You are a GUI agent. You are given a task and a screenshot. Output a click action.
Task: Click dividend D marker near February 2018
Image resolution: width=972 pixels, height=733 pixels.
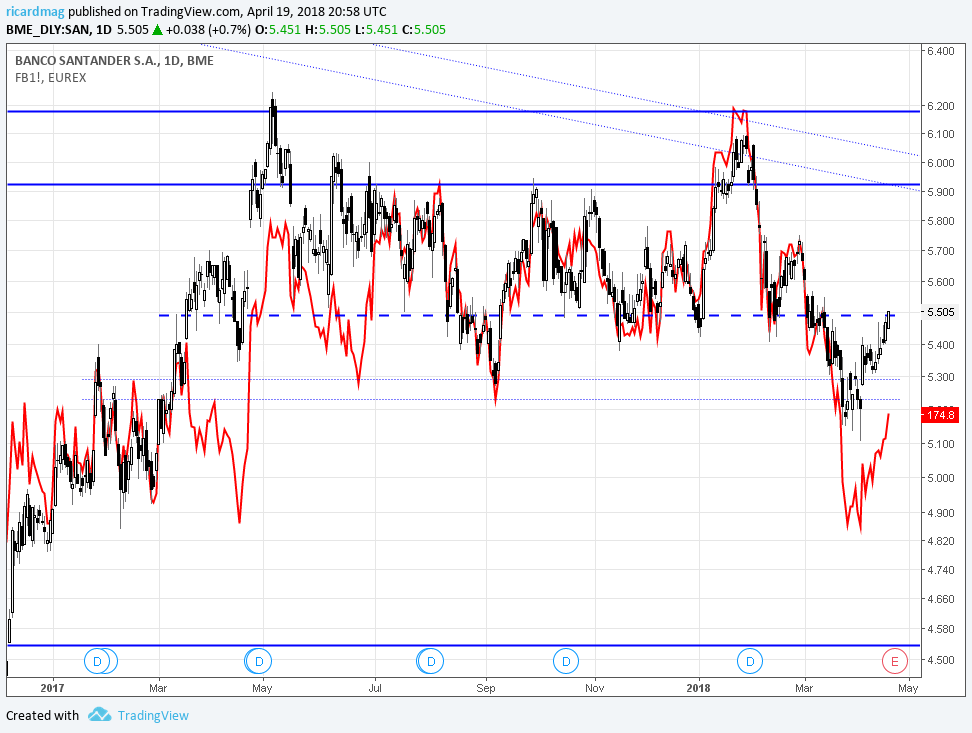pyautogui.click(x=750, y=662)
